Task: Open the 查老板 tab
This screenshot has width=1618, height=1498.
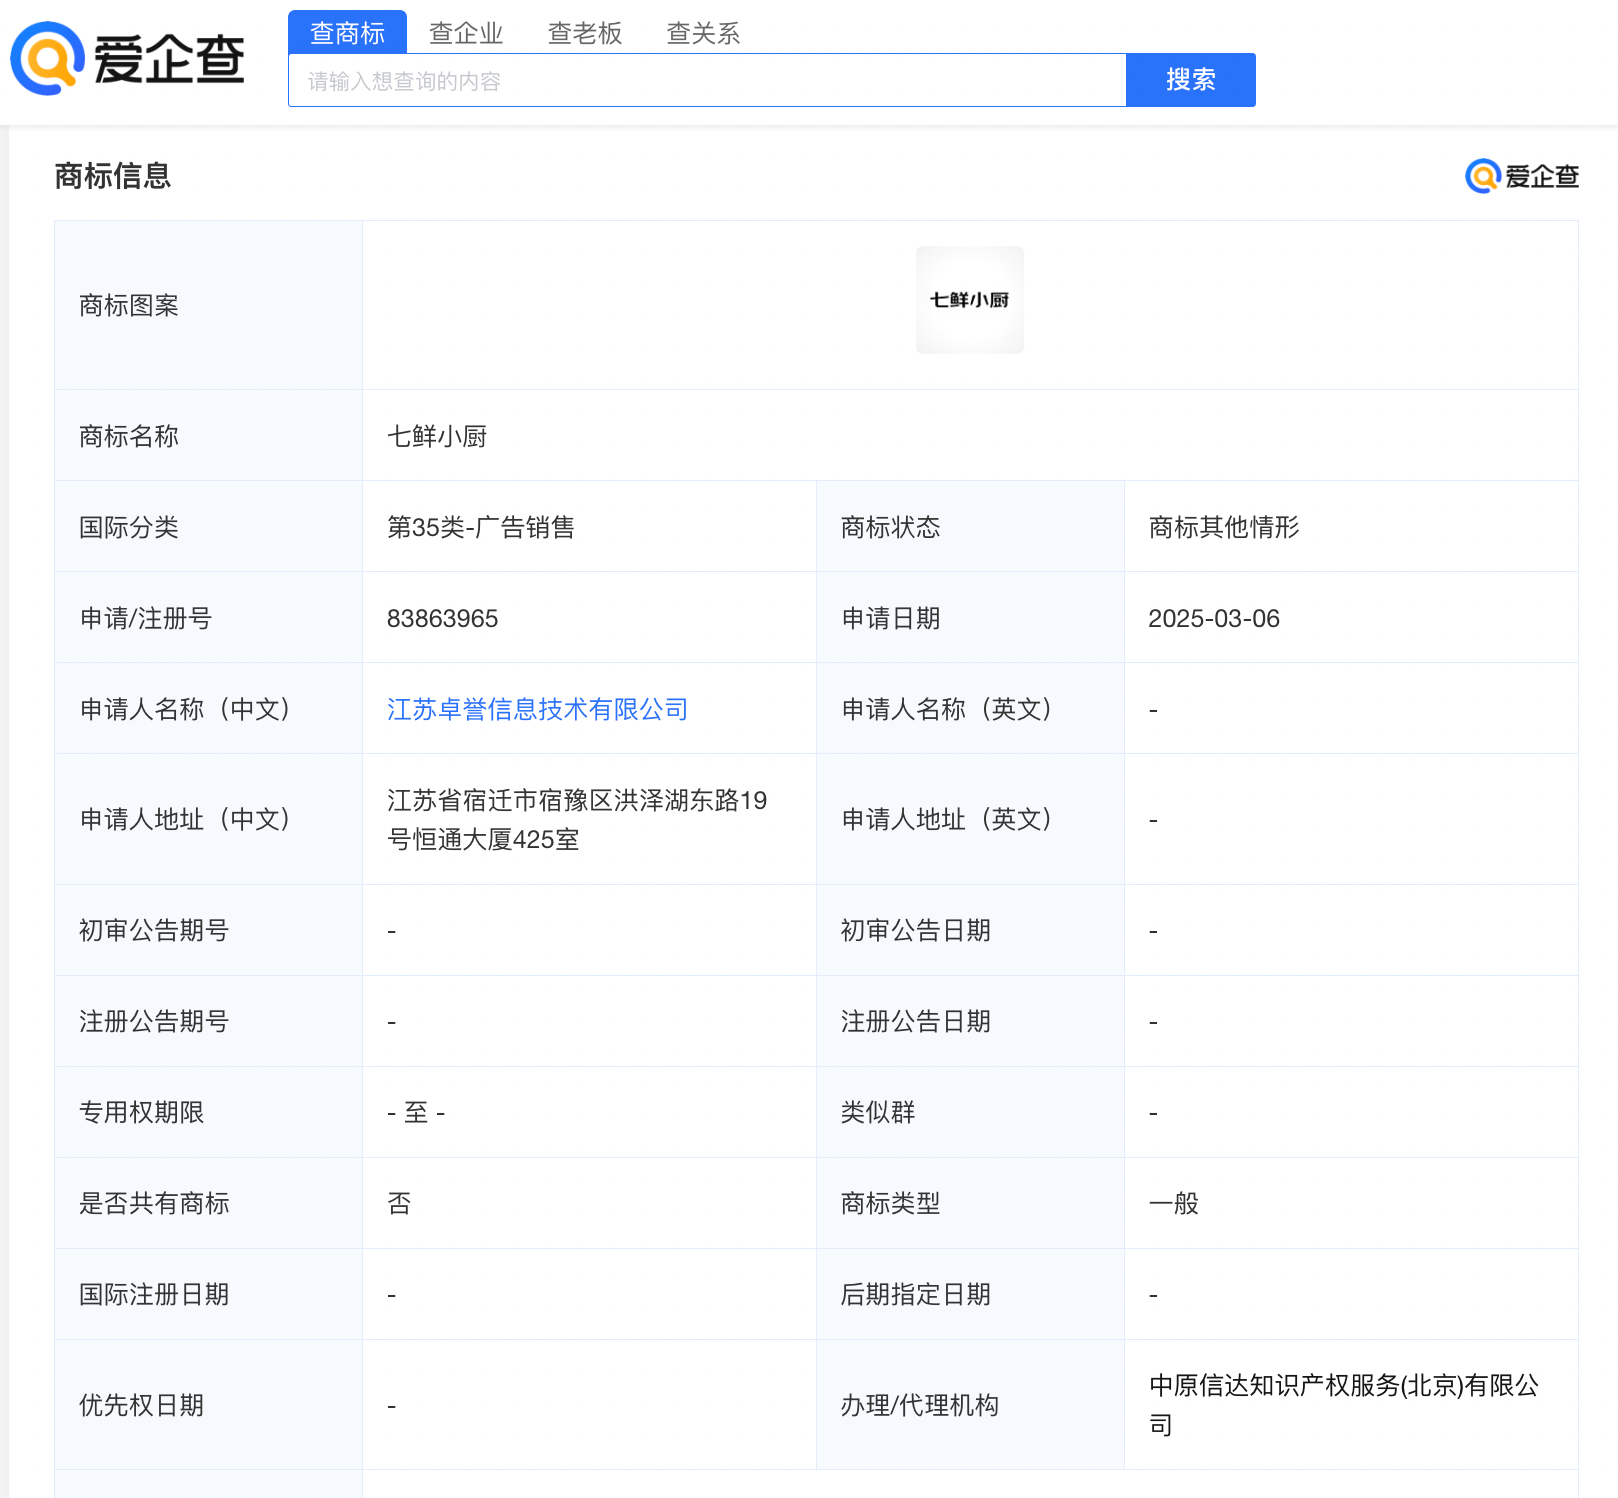Action: click(x=585, y=33)
